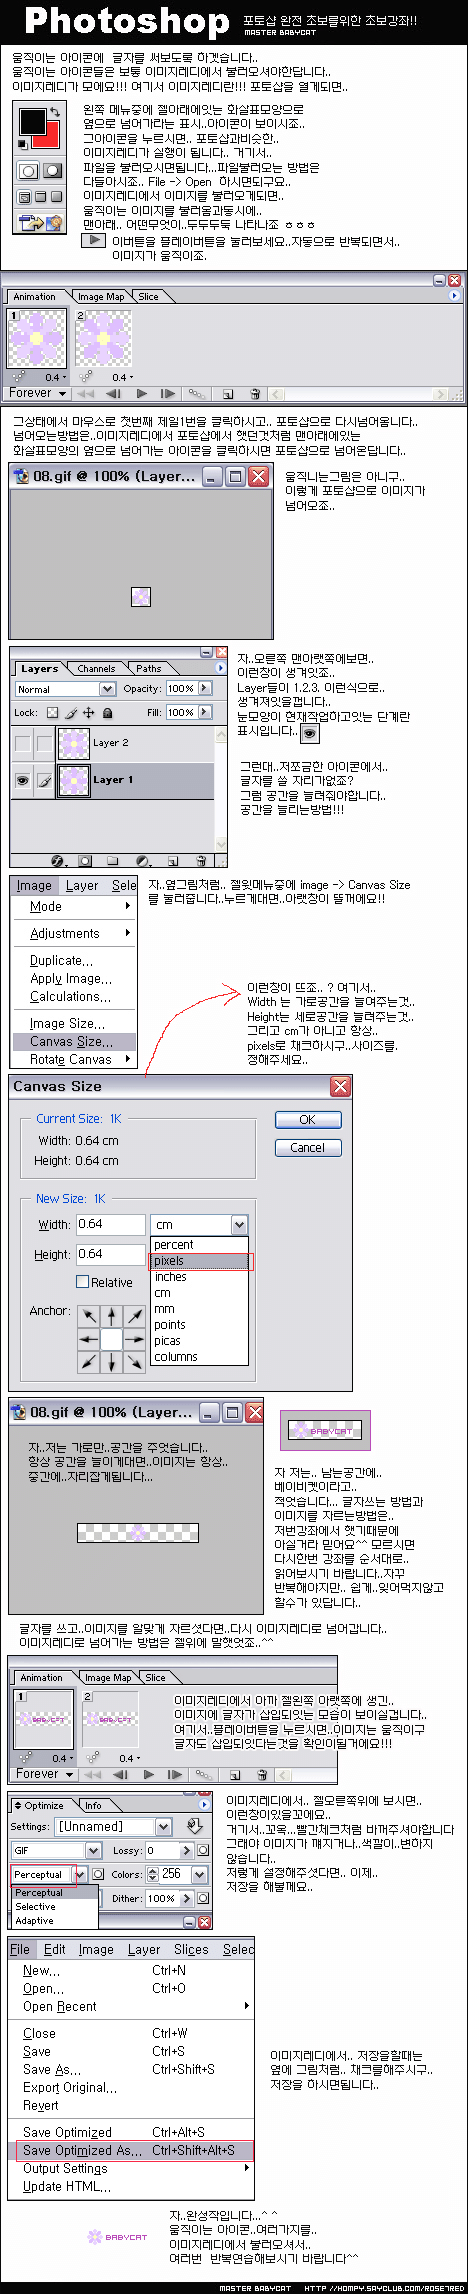Click tween icon in flower-frames Animation palette
Image resolution: width=468 pixels, height=2294 pixels.
[197, 394]
